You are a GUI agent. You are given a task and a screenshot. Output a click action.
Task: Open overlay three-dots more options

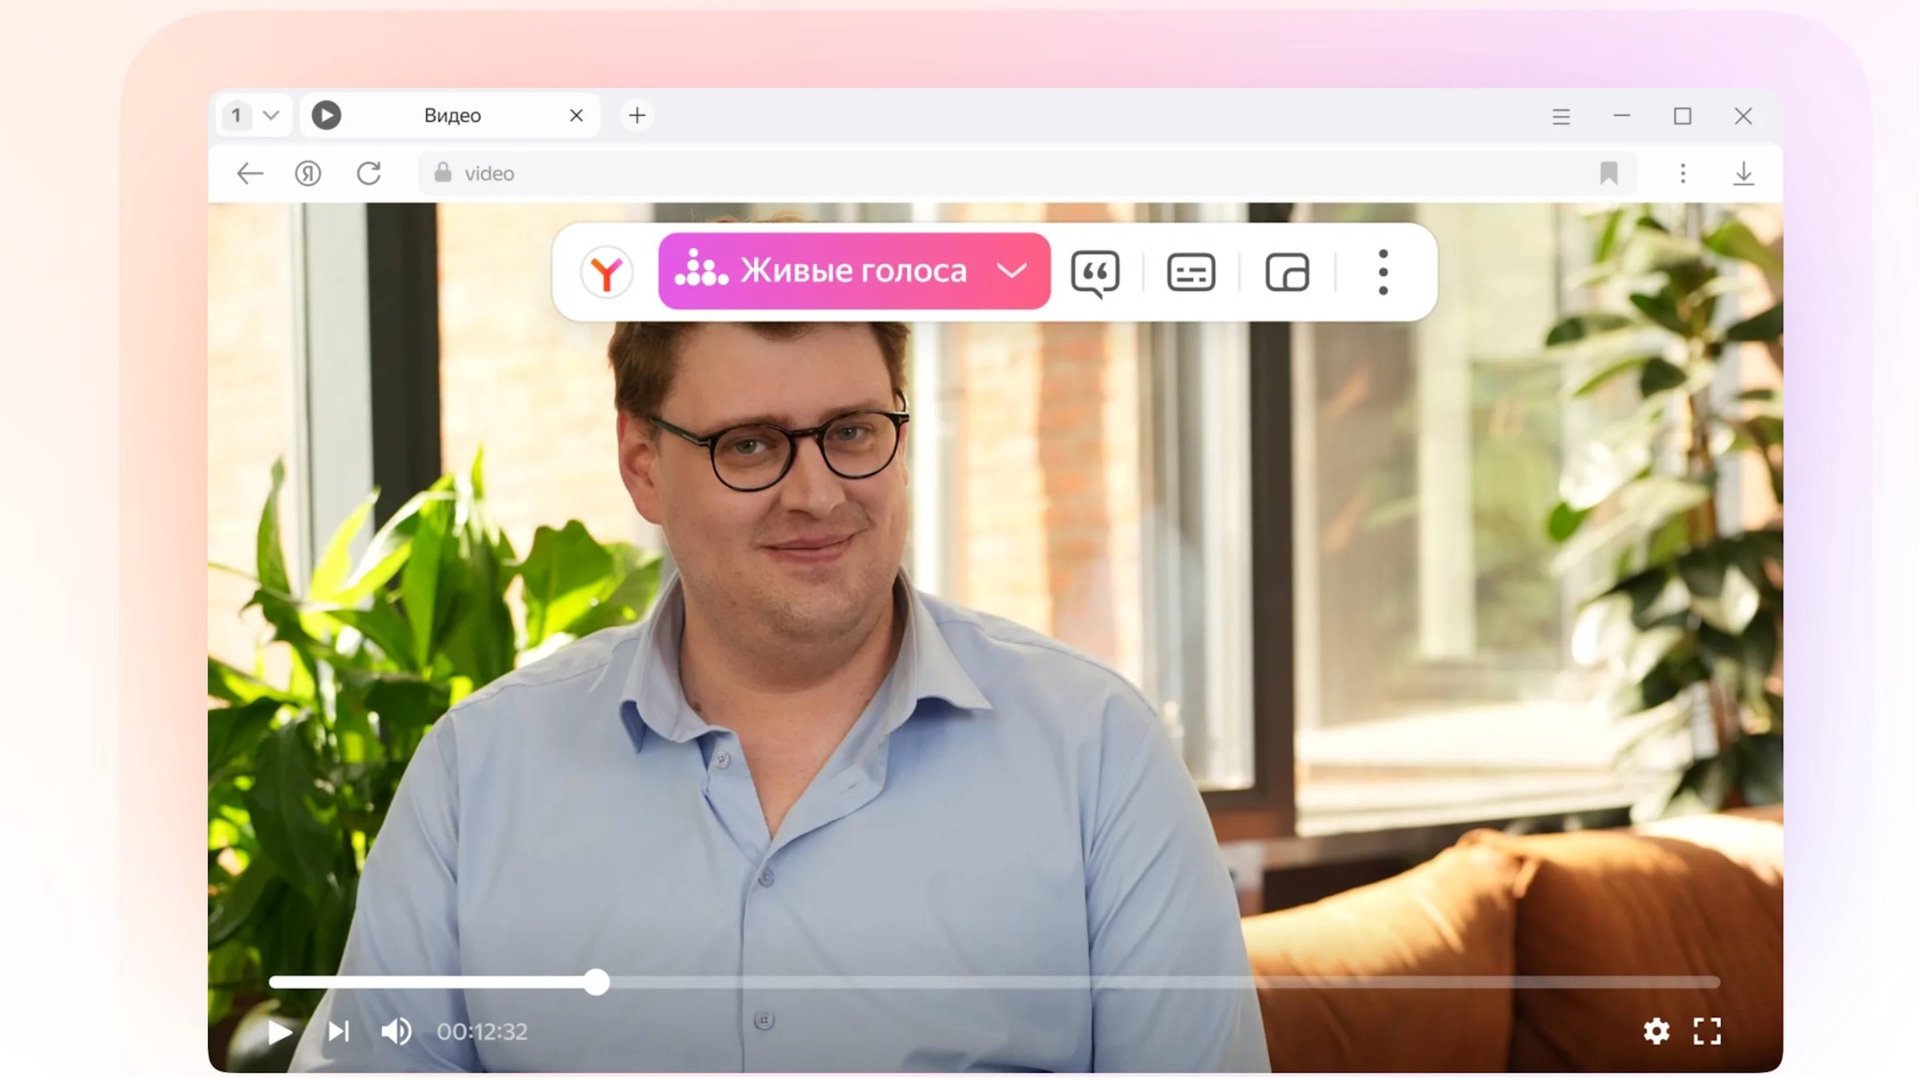coord(1383,272)
